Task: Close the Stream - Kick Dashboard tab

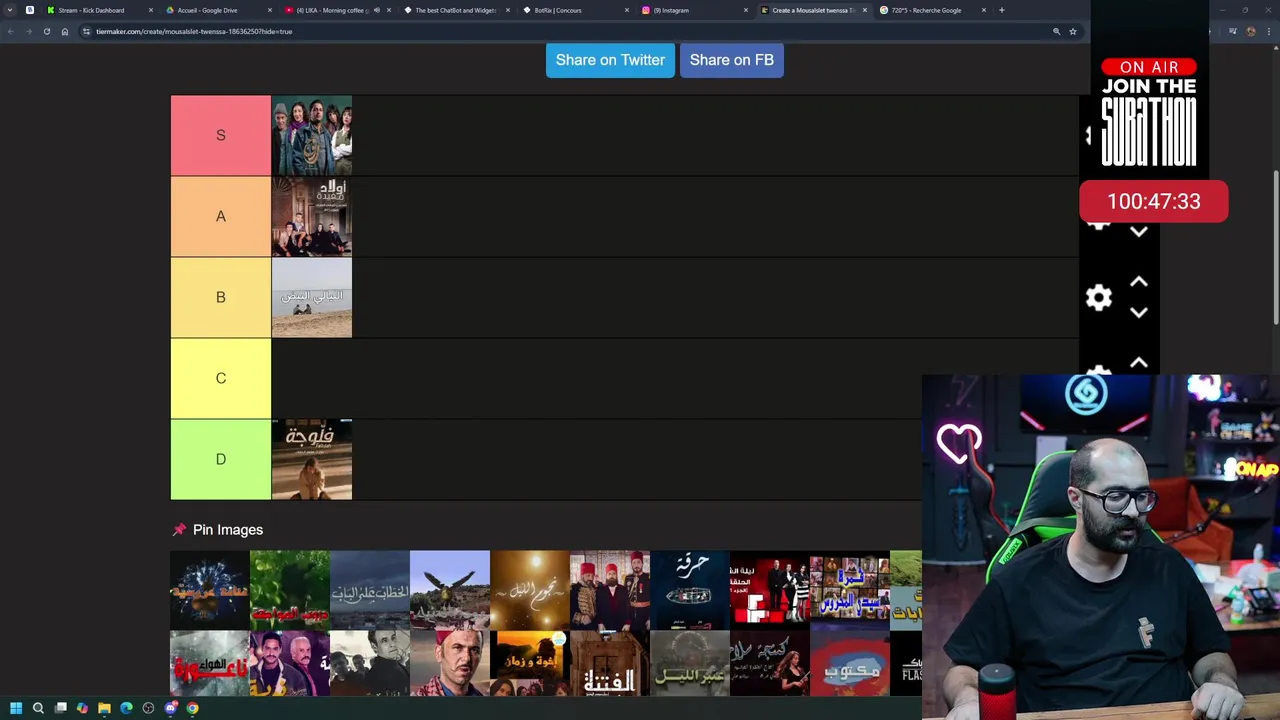Action: point(150,10)
